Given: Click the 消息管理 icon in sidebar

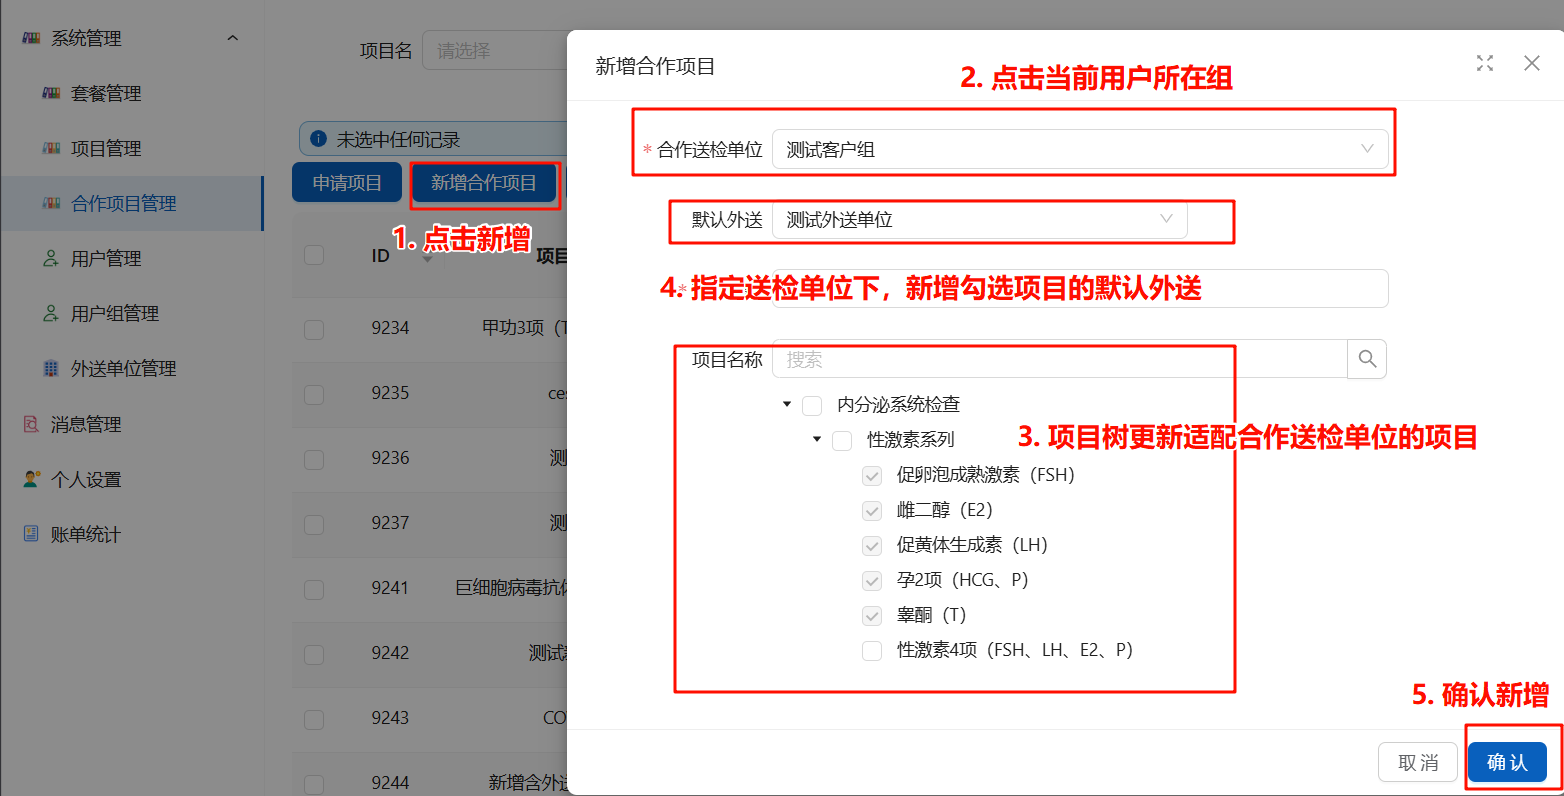Looking at the screenshot, I should (31, 424).
